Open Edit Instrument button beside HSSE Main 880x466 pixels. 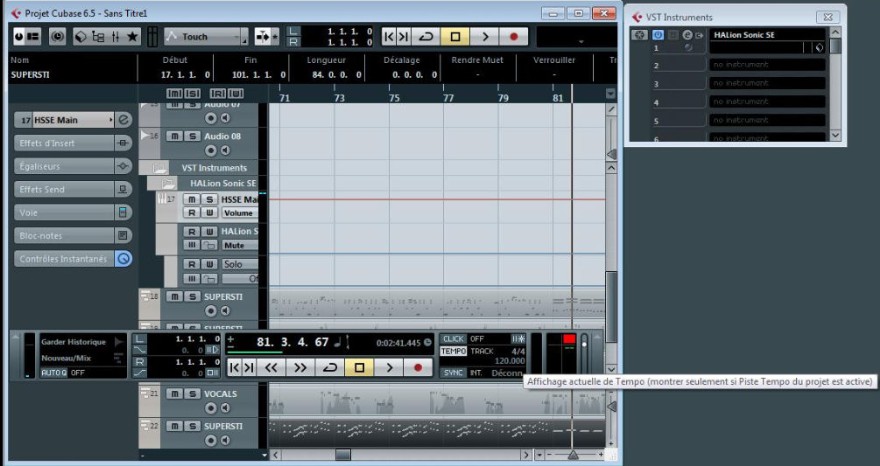[124, 120]
